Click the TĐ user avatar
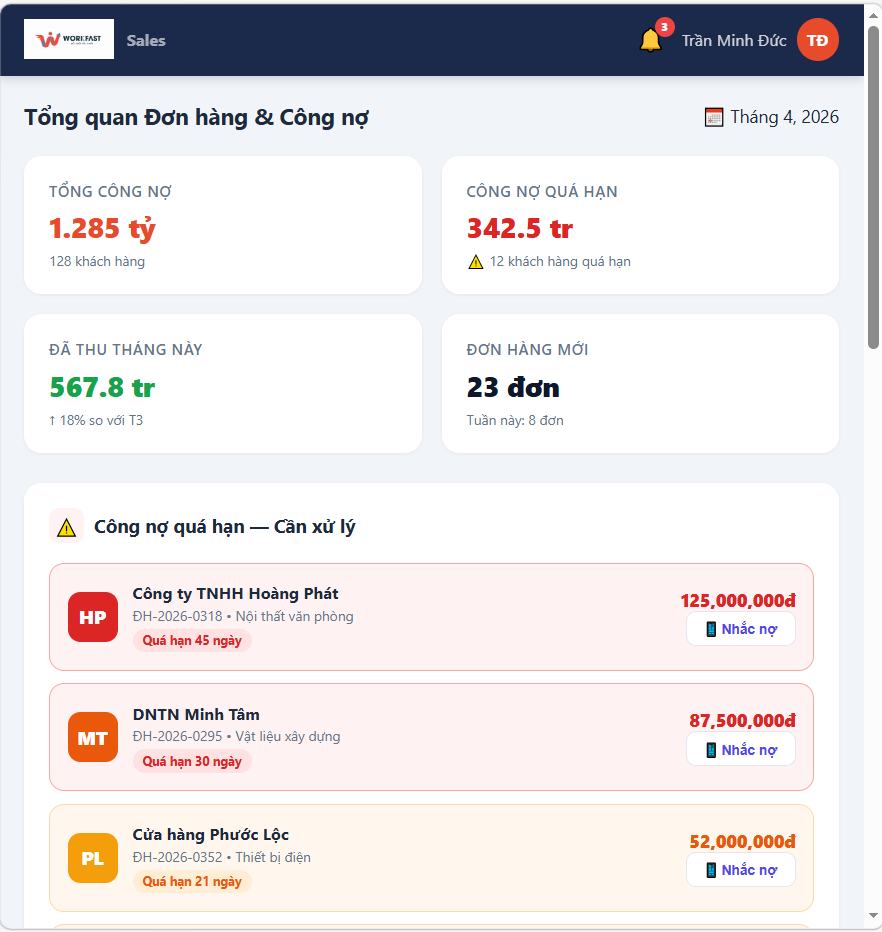The width and height of the screenshot is (882, 932). 817,40
